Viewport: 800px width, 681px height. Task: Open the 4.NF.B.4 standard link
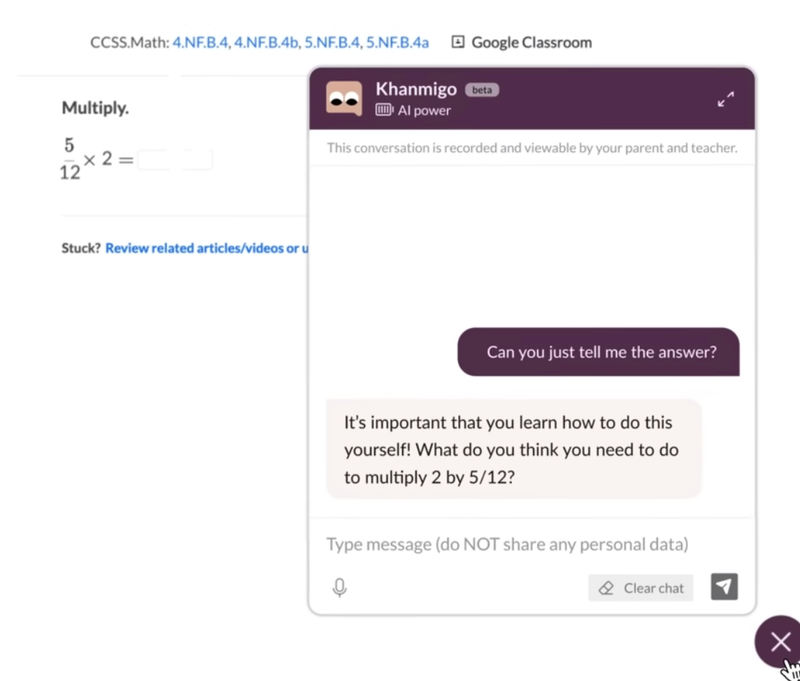pos(200,42)
